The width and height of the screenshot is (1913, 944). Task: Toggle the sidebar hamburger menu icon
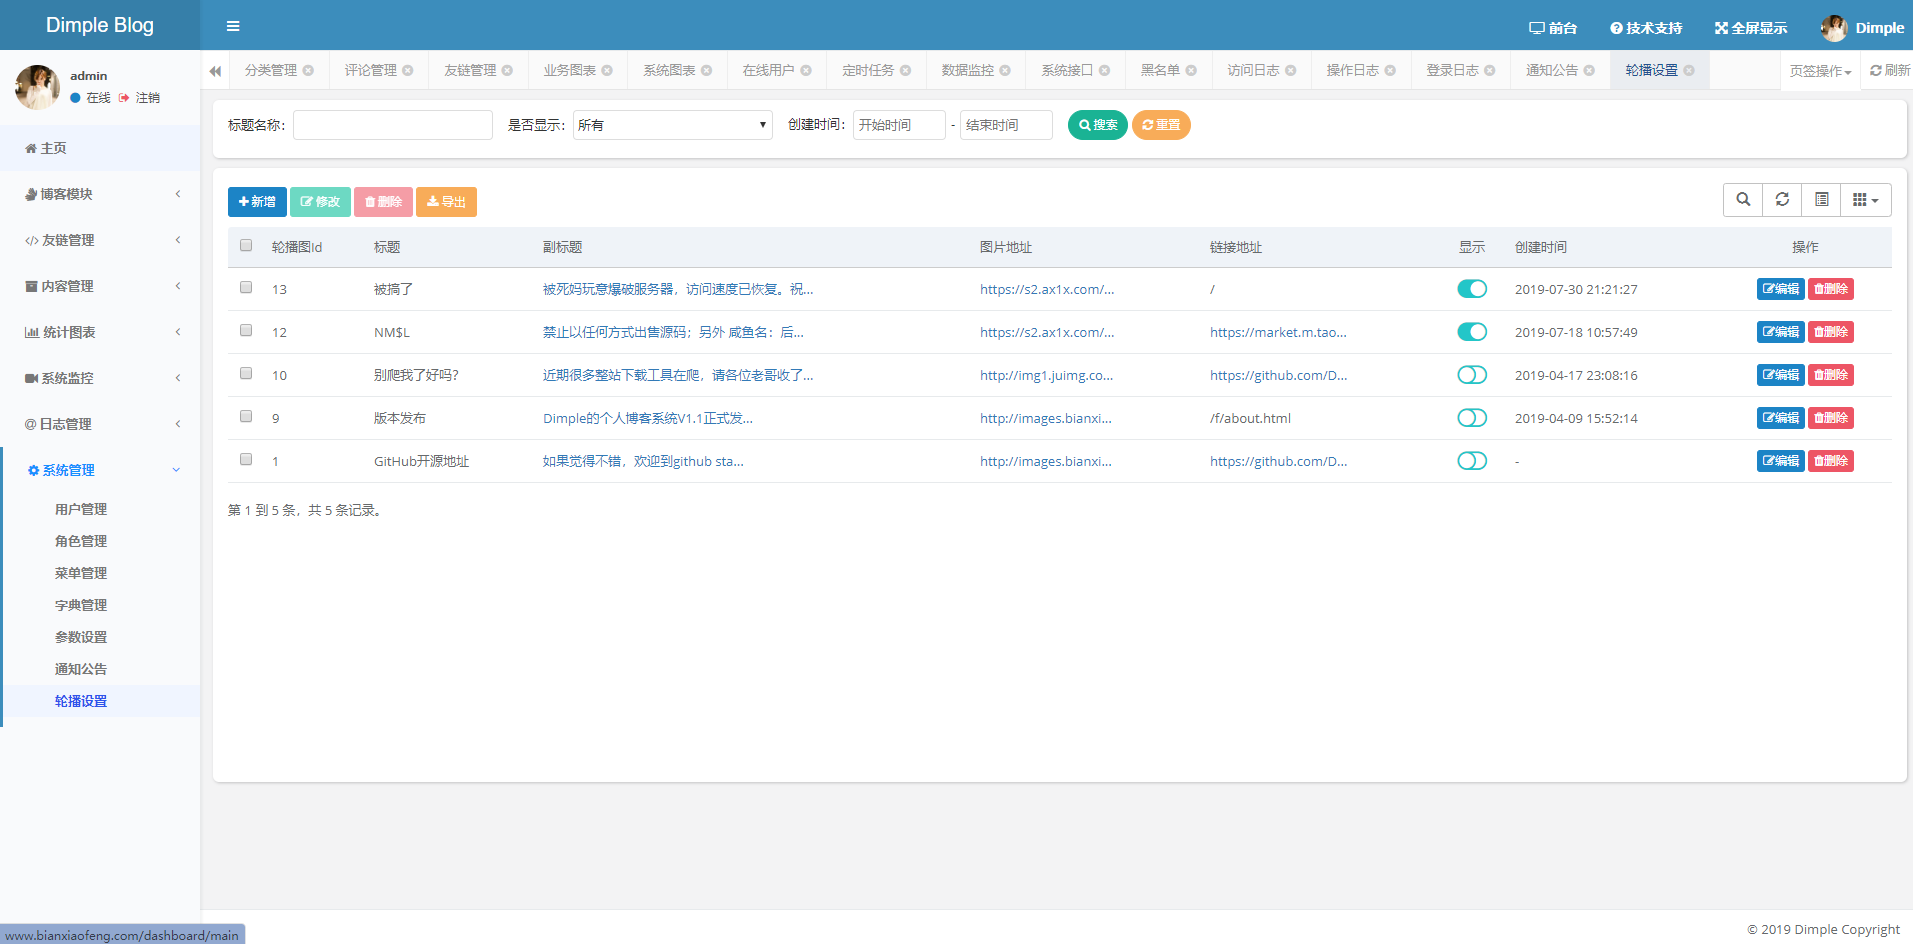(x=233, y=26)
